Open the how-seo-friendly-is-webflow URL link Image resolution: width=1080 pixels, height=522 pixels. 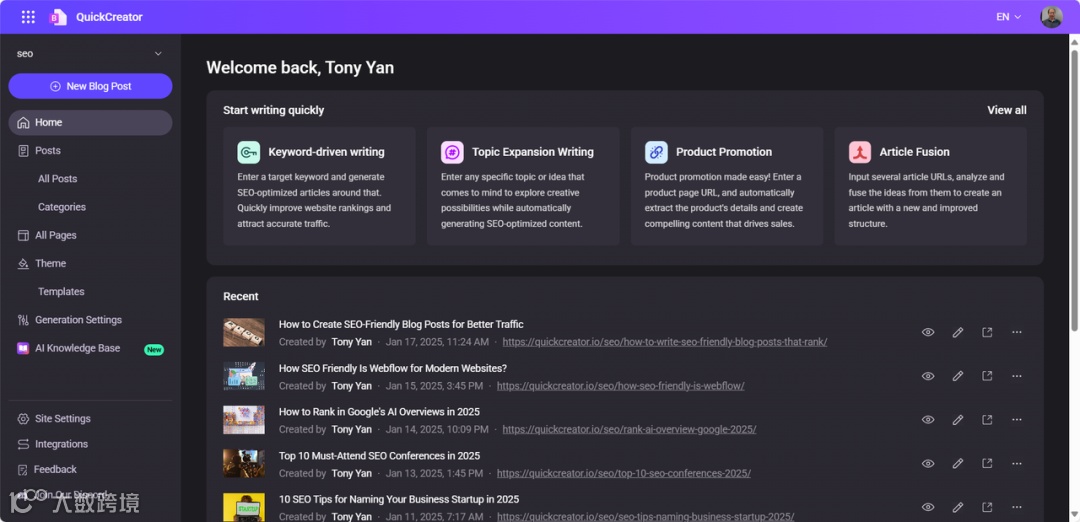pos(621,386)
